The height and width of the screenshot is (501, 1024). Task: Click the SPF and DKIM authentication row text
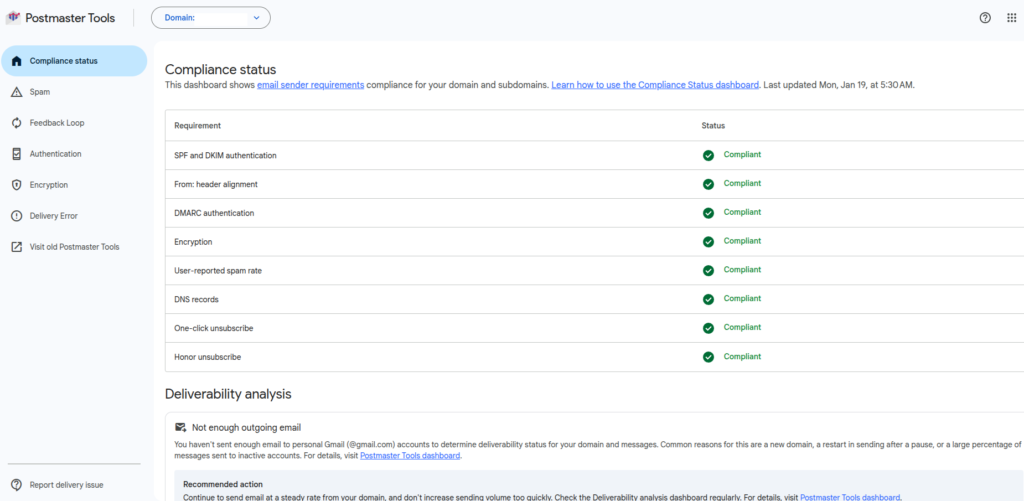[x=225, y=155]
